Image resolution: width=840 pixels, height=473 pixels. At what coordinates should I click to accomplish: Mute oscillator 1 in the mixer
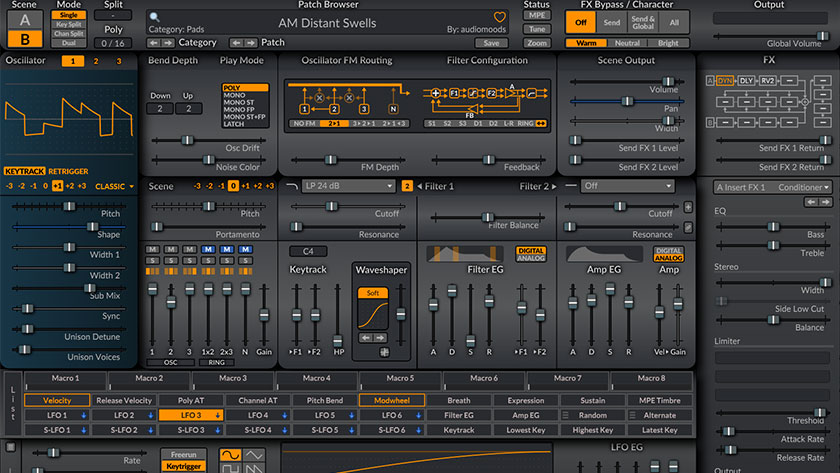coord(152,249)
